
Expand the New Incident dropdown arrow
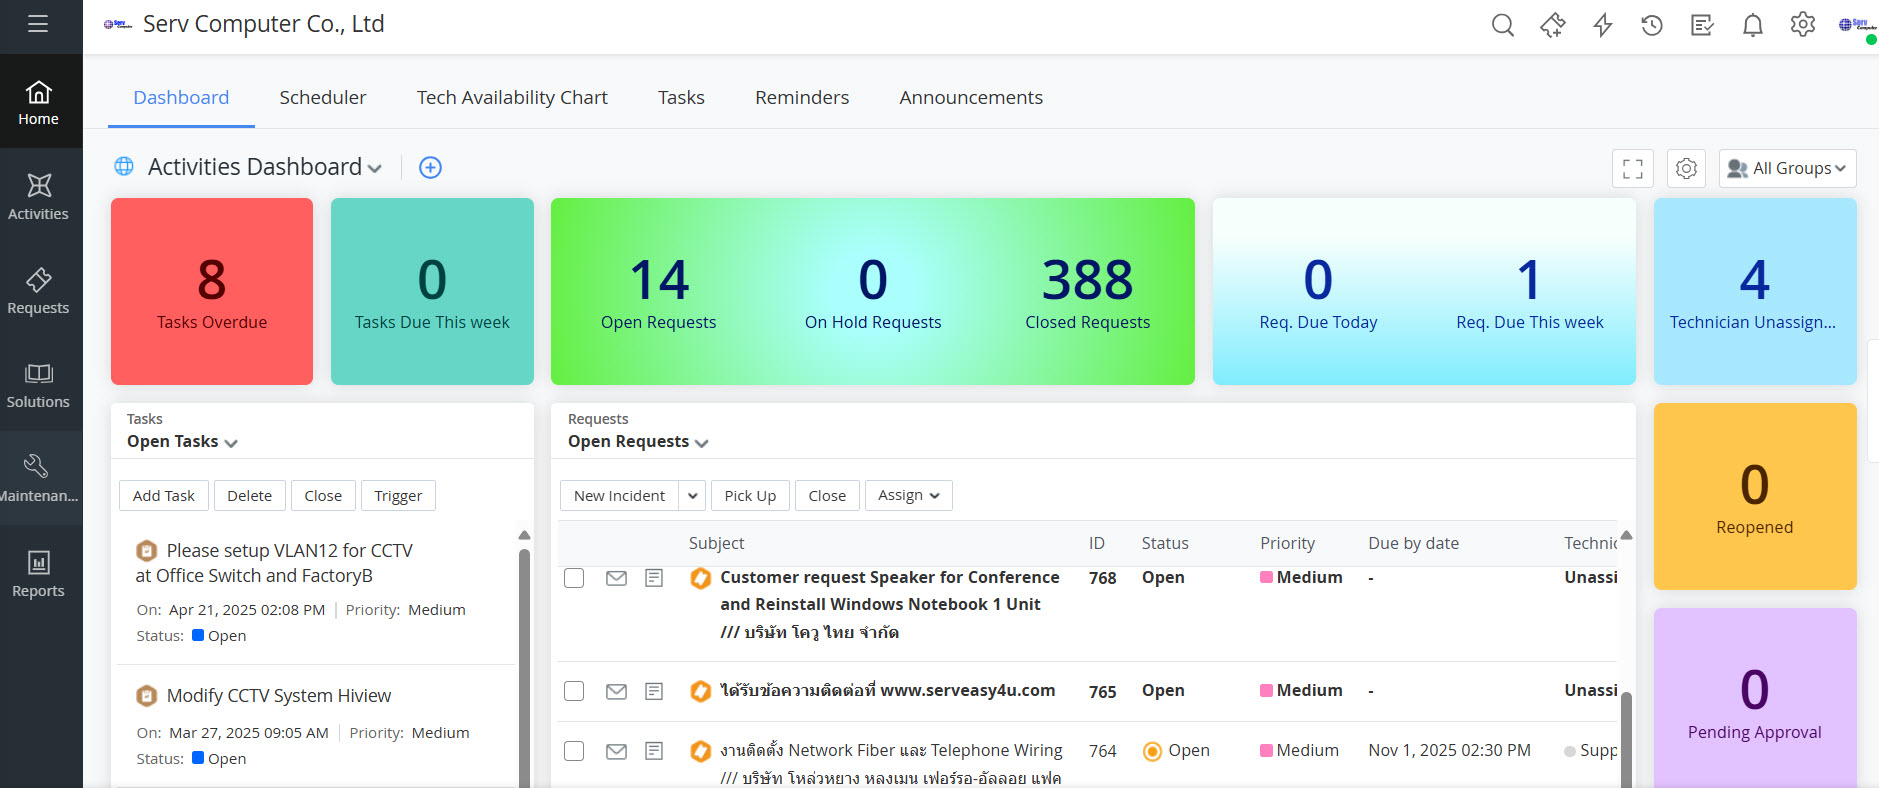[x=693, y=496]
